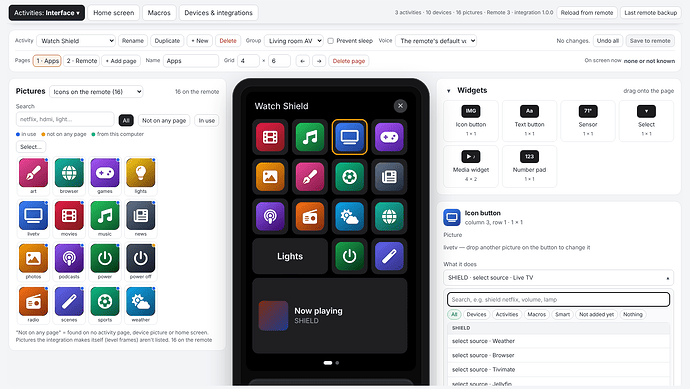Click Save to remote
Screen dimensions: 690x389
650,41
